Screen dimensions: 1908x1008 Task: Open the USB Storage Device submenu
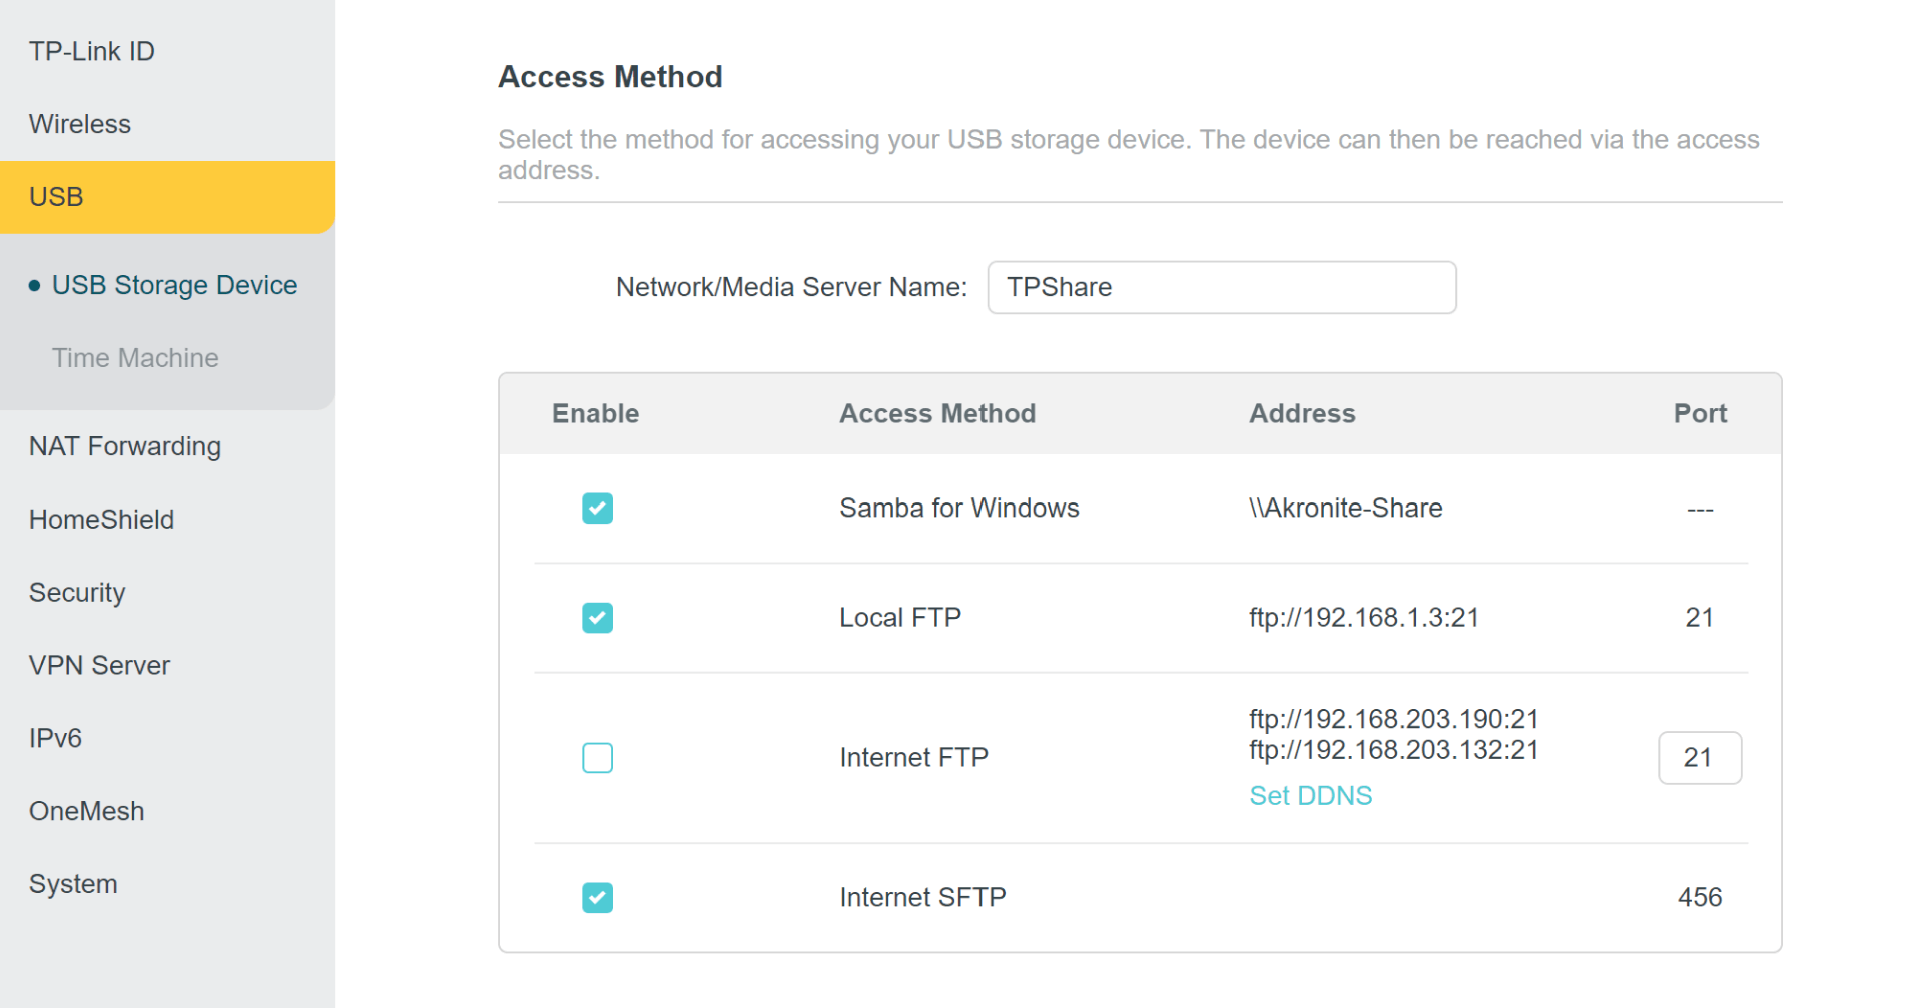[x=174, y=285]
